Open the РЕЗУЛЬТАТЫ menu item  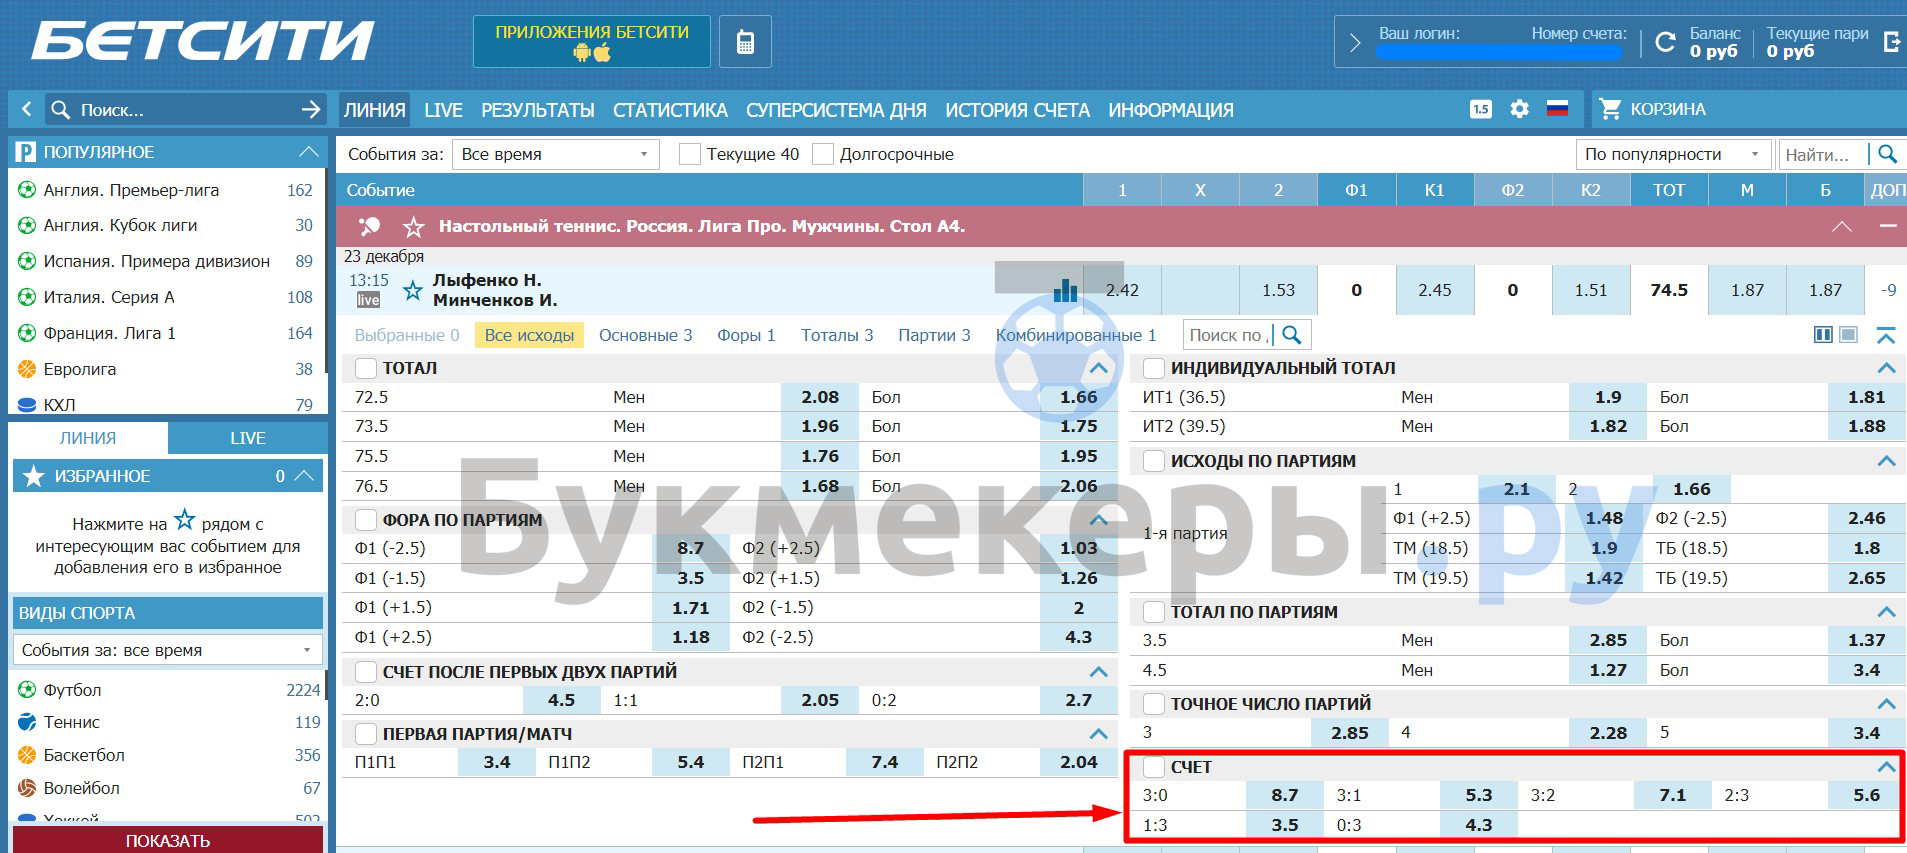[x=537, y=110]
